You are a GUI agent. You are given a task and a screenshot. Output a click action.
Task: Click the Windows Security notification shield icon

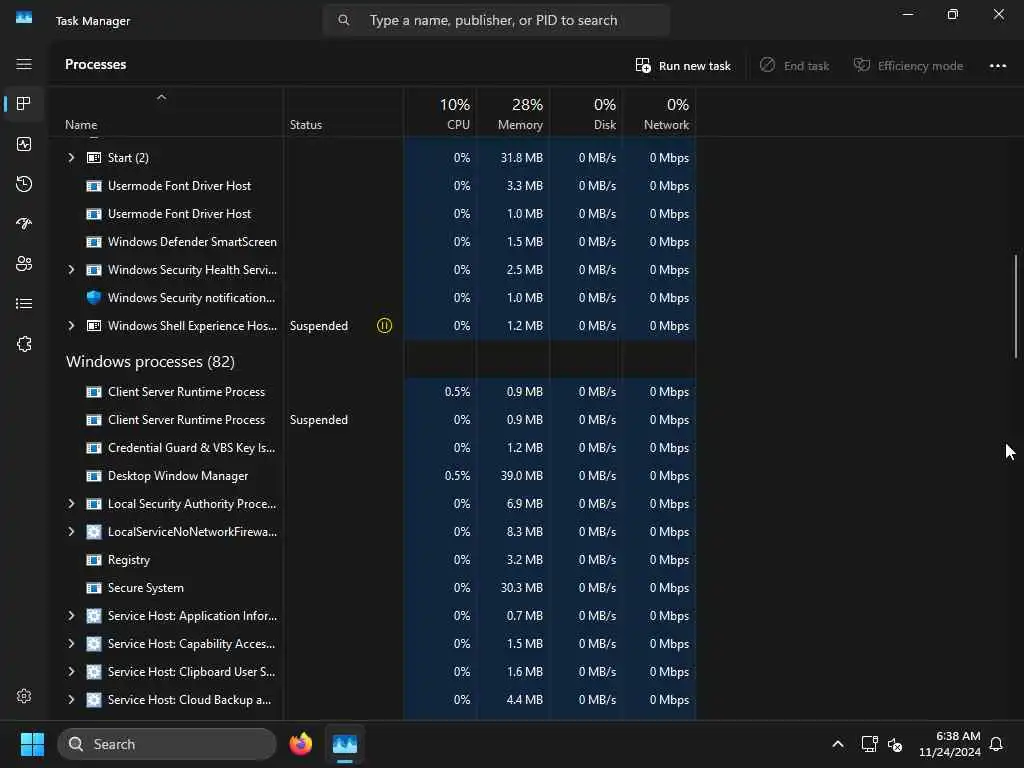(x=94, y=298)
